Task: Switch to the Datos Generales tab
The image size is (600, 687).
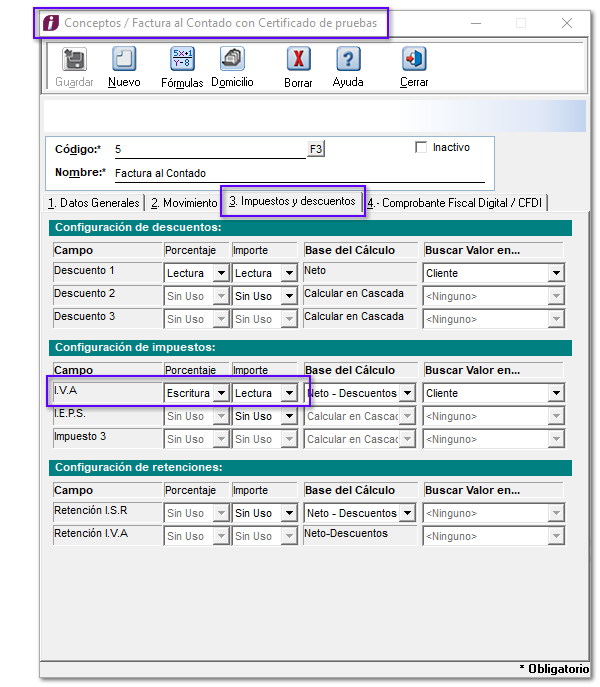Action: tap(94, 203)
